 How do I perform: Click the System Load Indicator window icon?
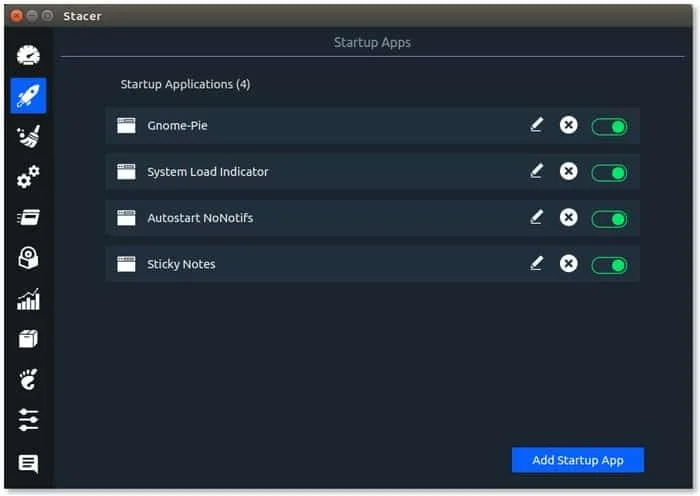pos(126,171)
